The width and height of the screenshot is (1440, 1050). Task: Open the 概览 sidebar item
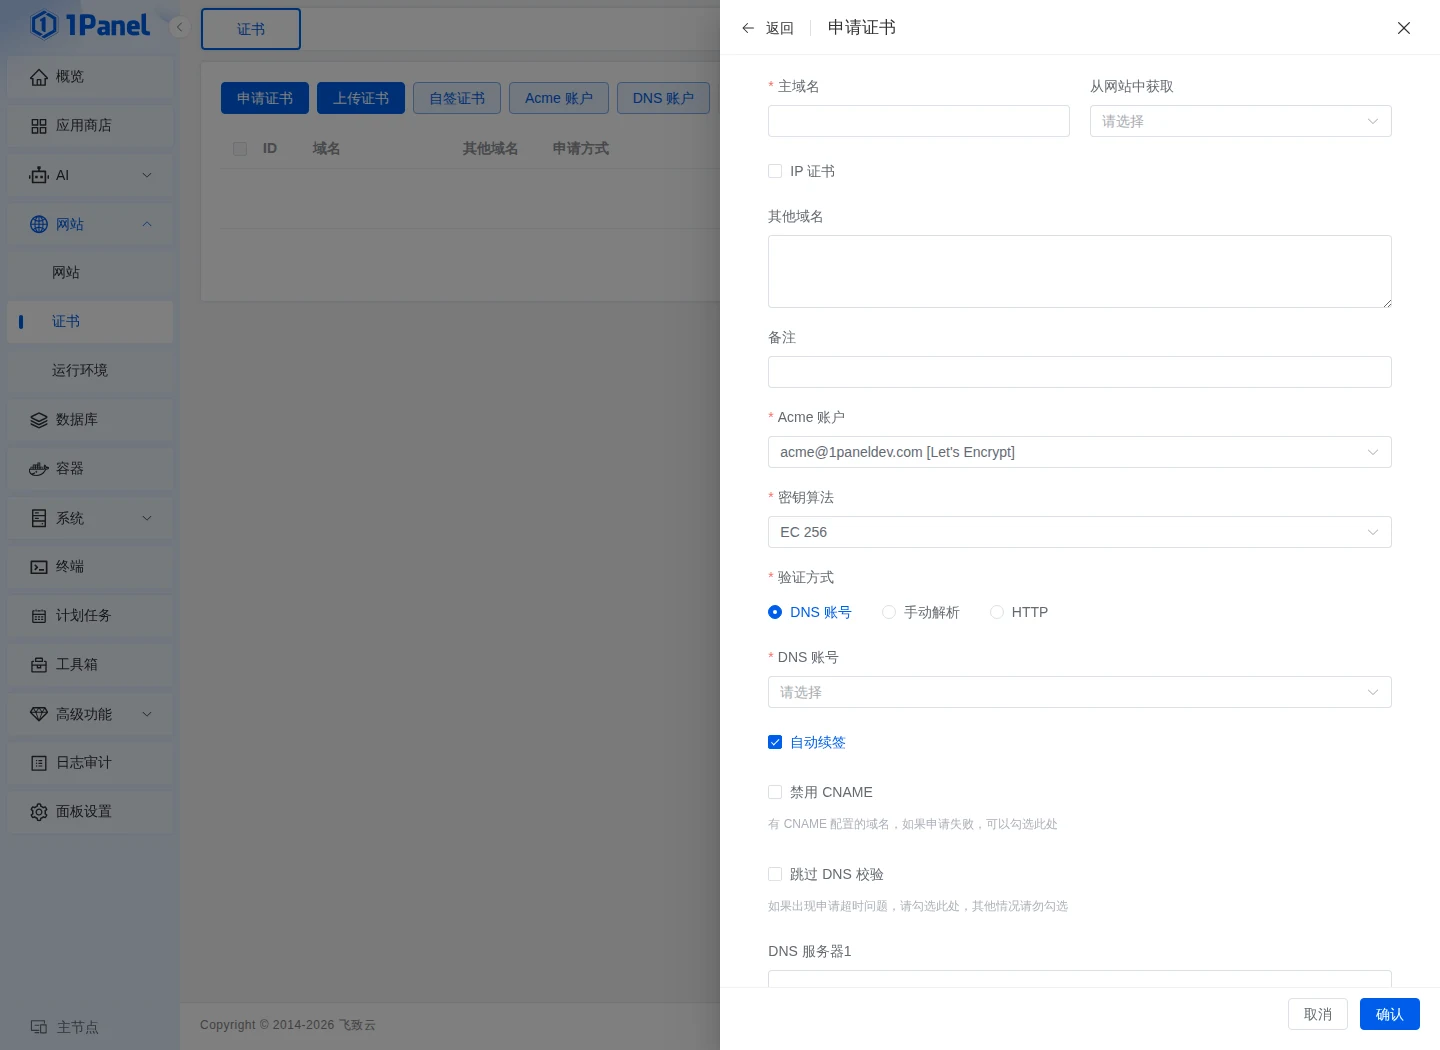[x=90, y=77]
